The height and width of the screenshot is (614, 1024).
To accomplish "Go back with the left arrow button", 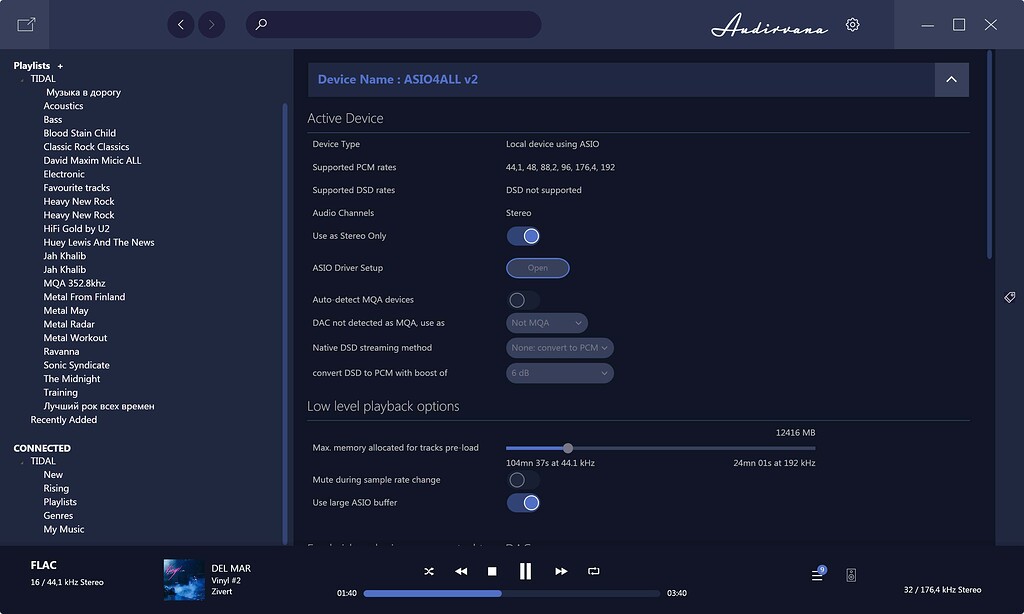I will click(181, 25).
